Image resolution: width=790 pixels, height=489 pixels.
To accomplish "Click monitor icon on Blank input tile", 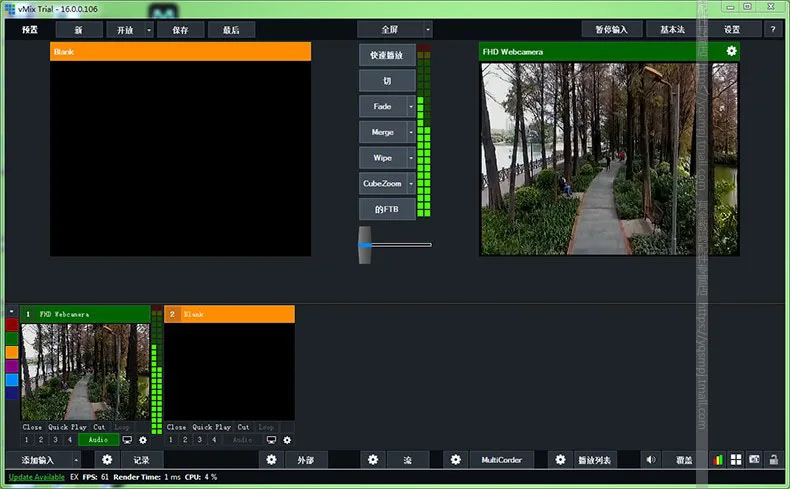I will tap(272, 440).
